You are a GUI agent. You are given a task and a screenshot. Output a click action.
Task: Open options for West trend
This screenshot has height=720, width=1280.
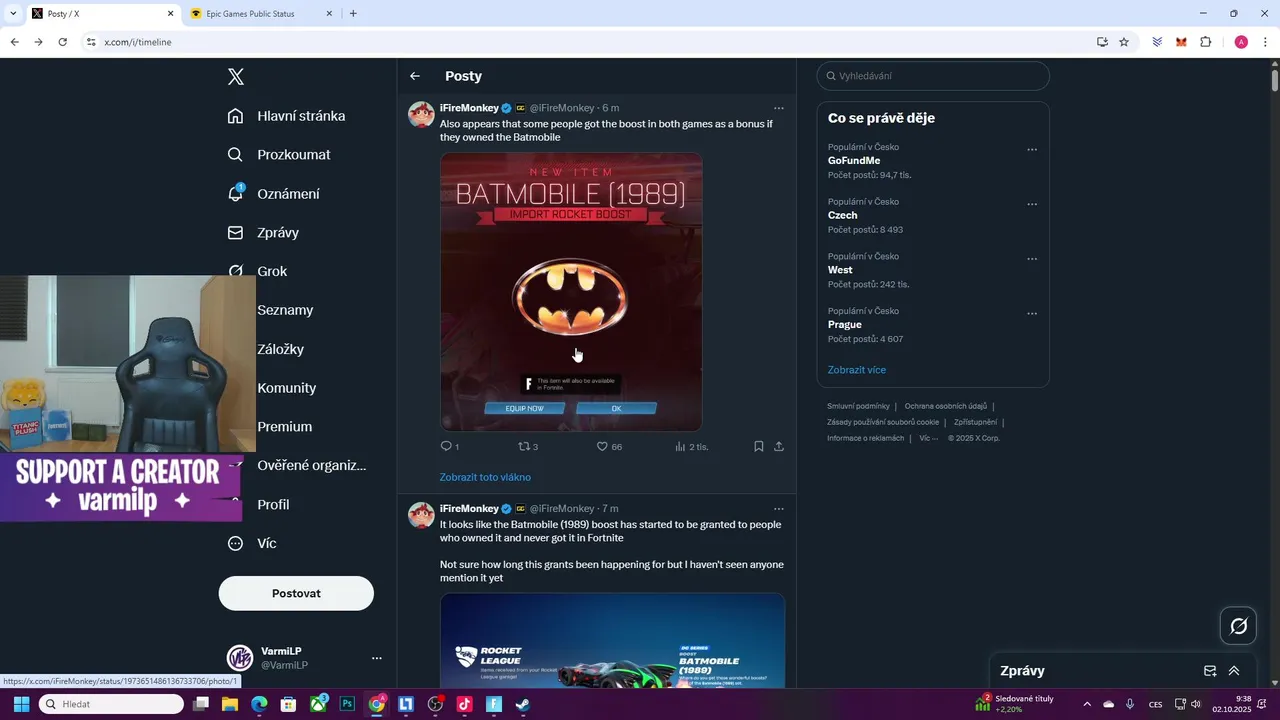point(1032,259)
